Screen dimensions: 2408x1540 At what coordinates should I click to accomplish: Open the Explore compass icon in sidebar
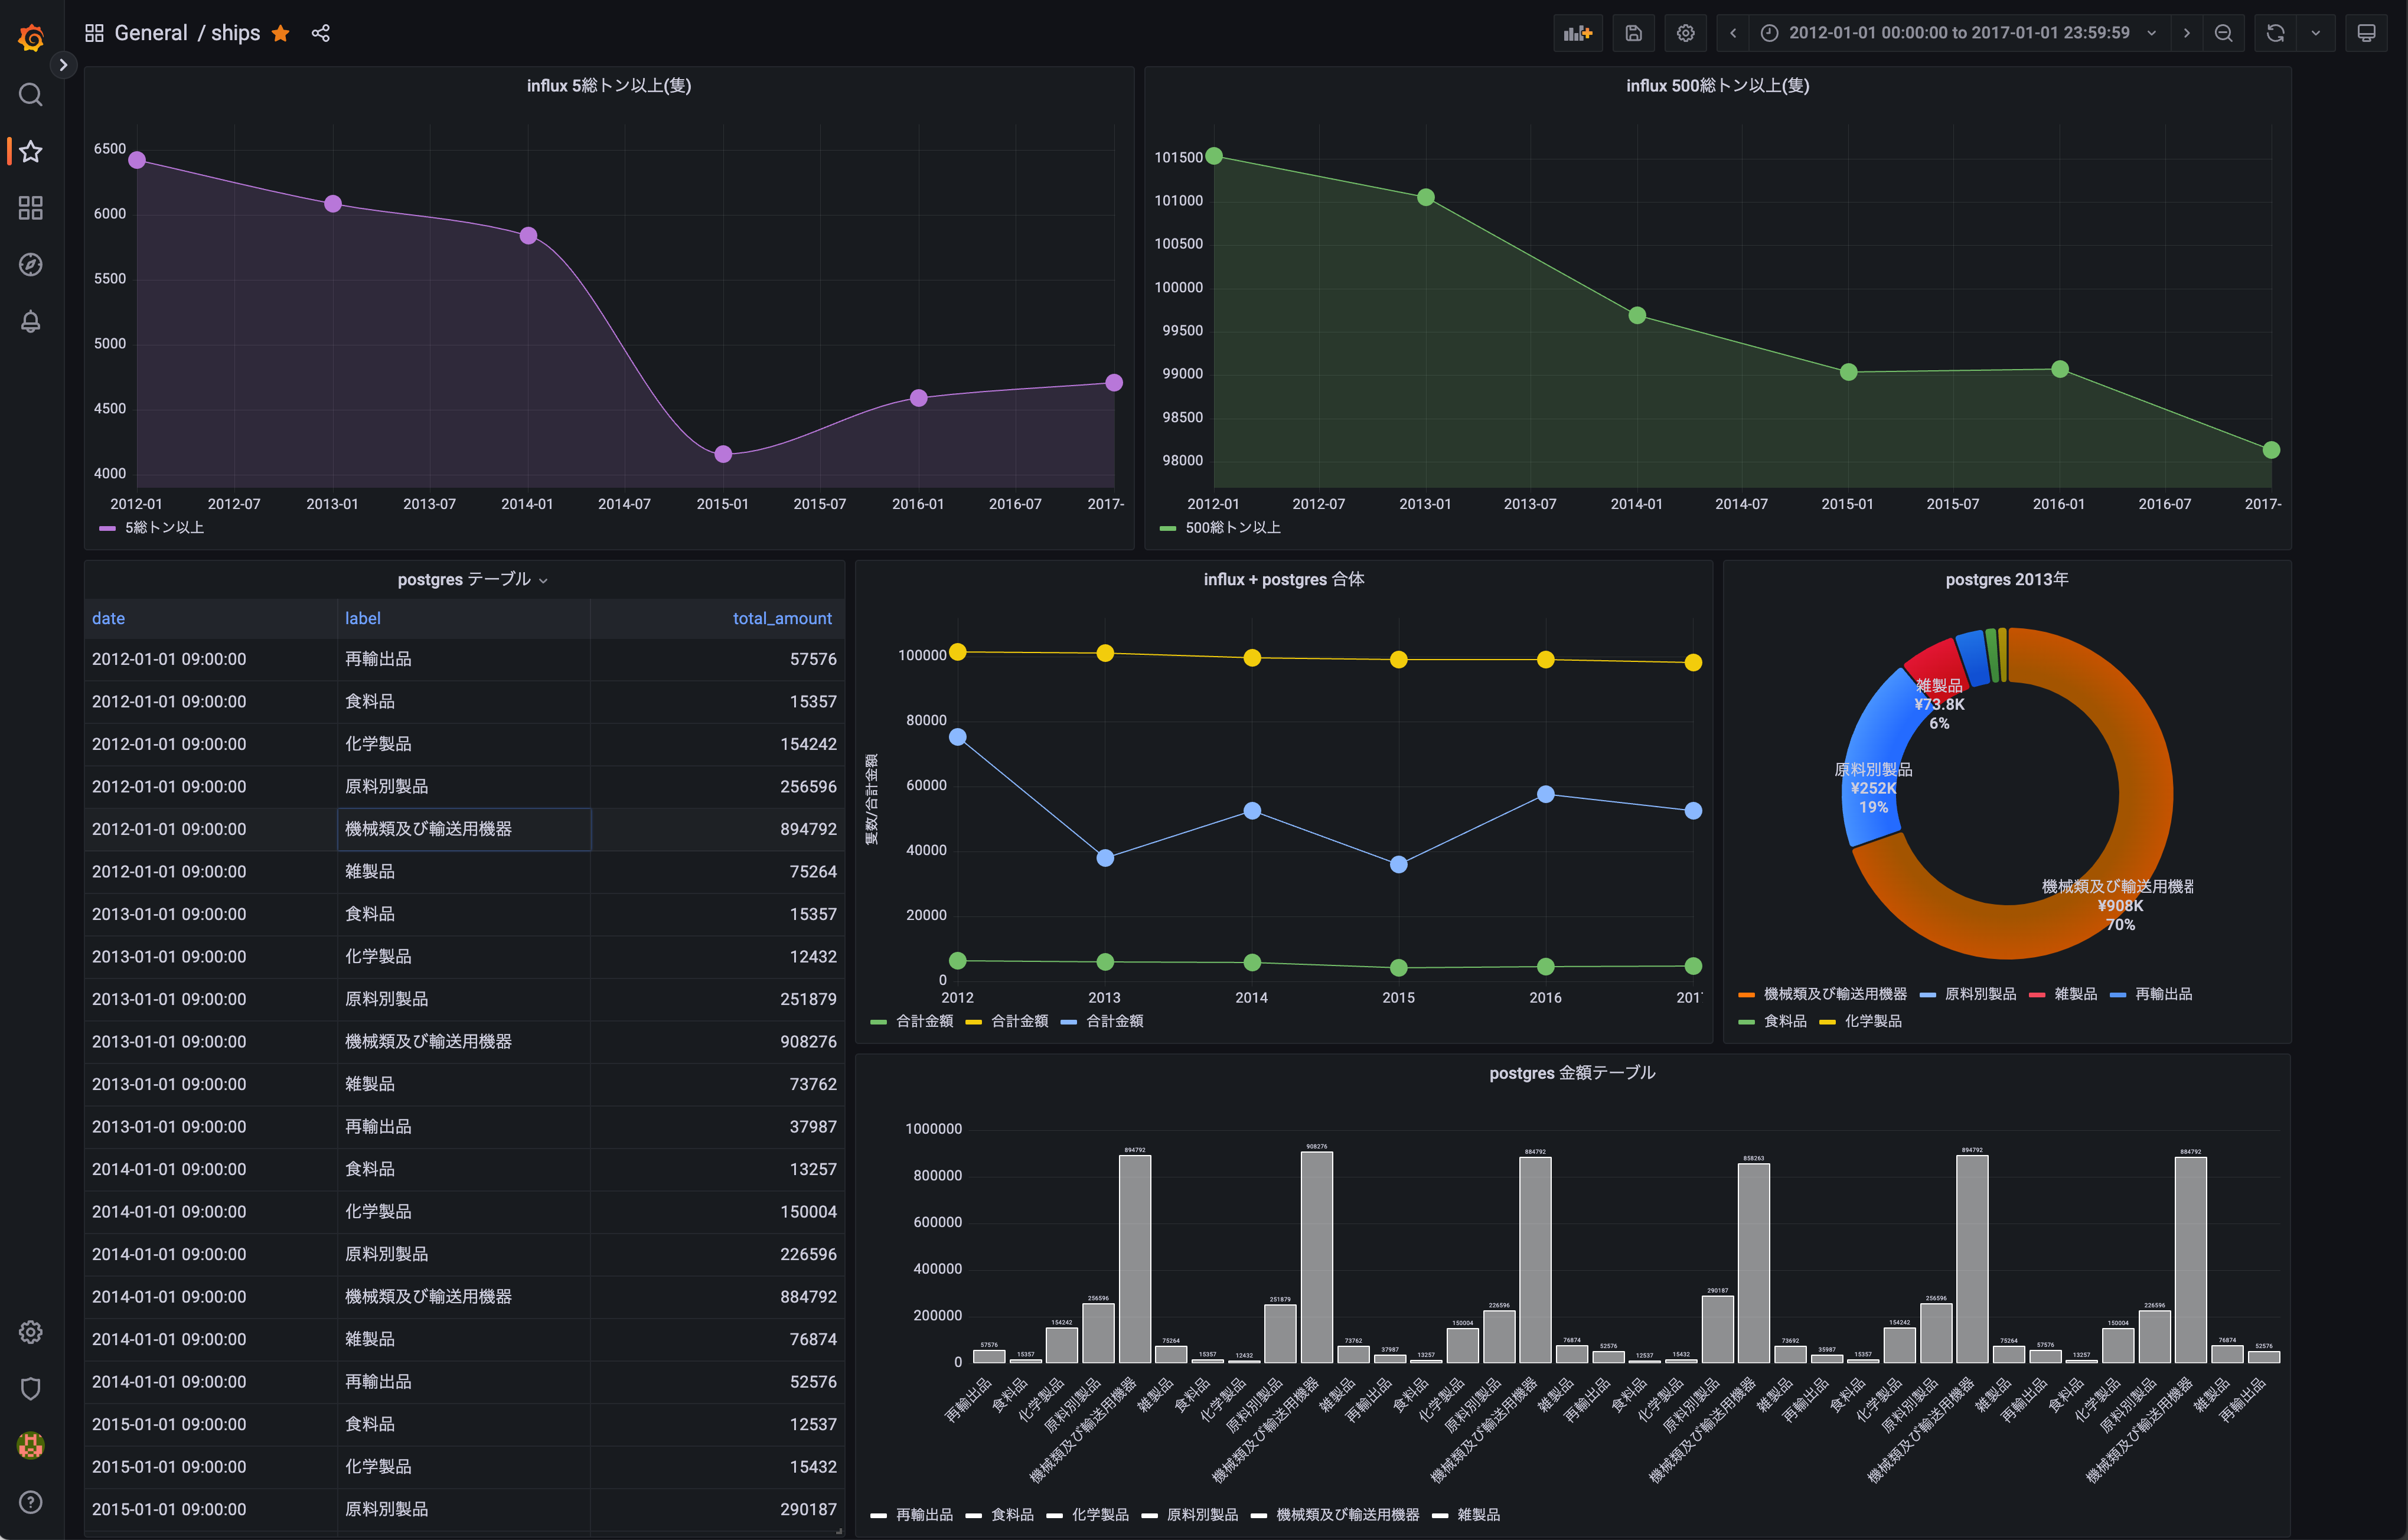tap(31, 265)
